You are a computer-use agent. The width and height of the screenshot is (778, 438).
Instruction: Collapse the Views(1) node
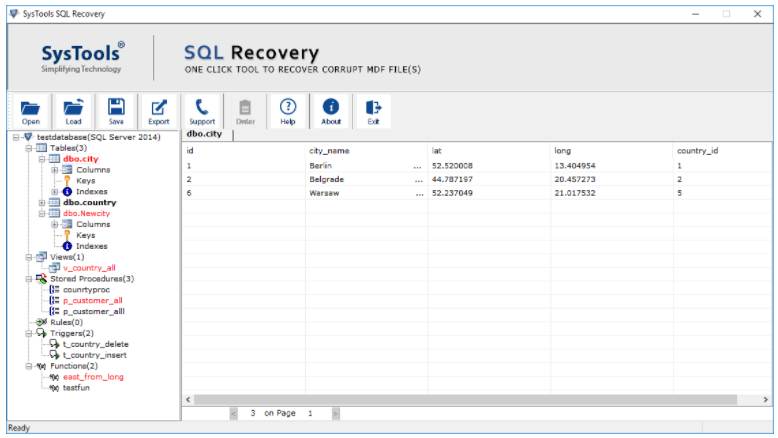(x=29, y=257)
